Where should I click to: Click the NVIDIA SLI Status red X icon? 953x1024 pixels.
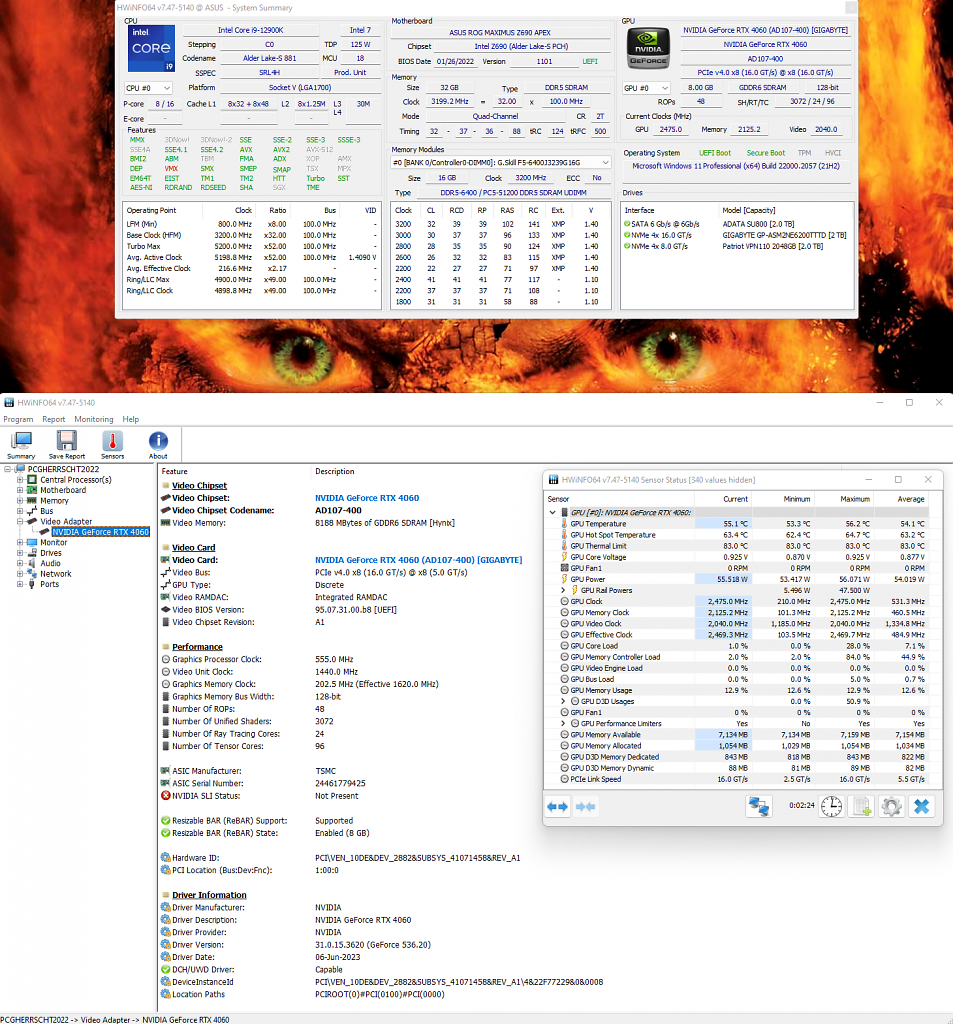coord(166,795)
